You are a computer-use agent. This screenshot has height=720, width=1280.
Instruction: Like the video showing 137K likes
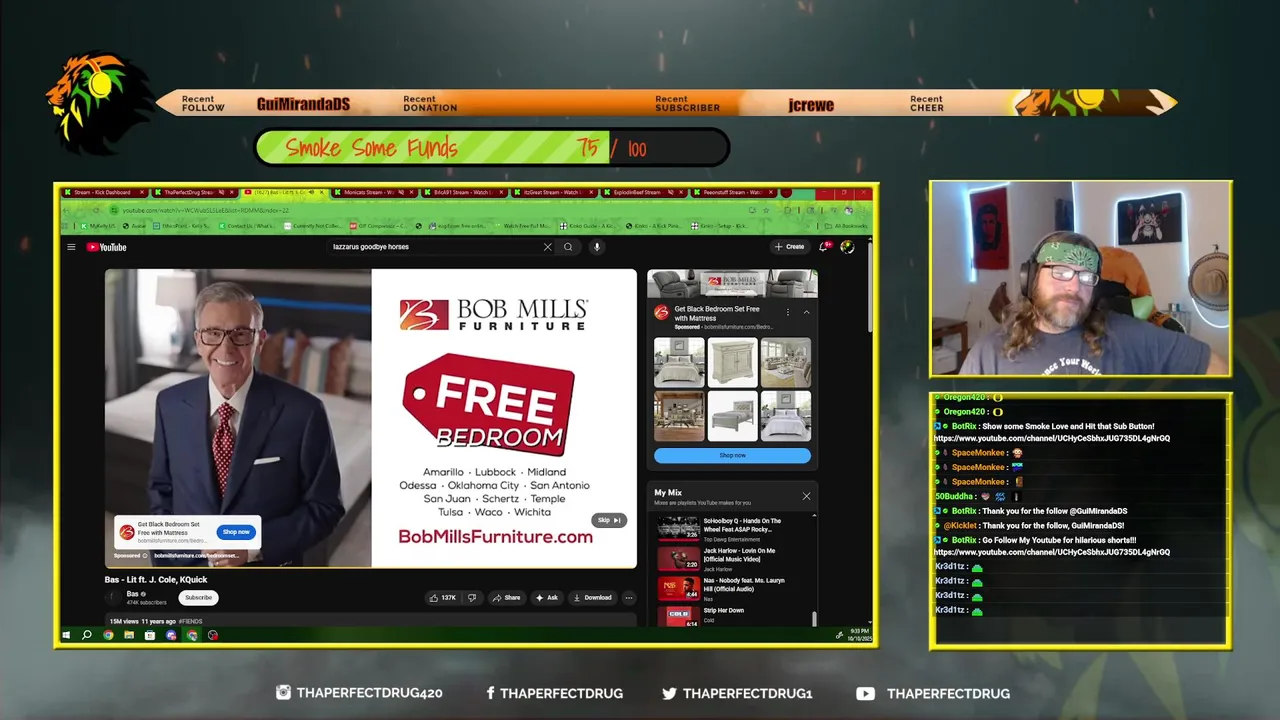pyautogui.click(x=442, y=598)
